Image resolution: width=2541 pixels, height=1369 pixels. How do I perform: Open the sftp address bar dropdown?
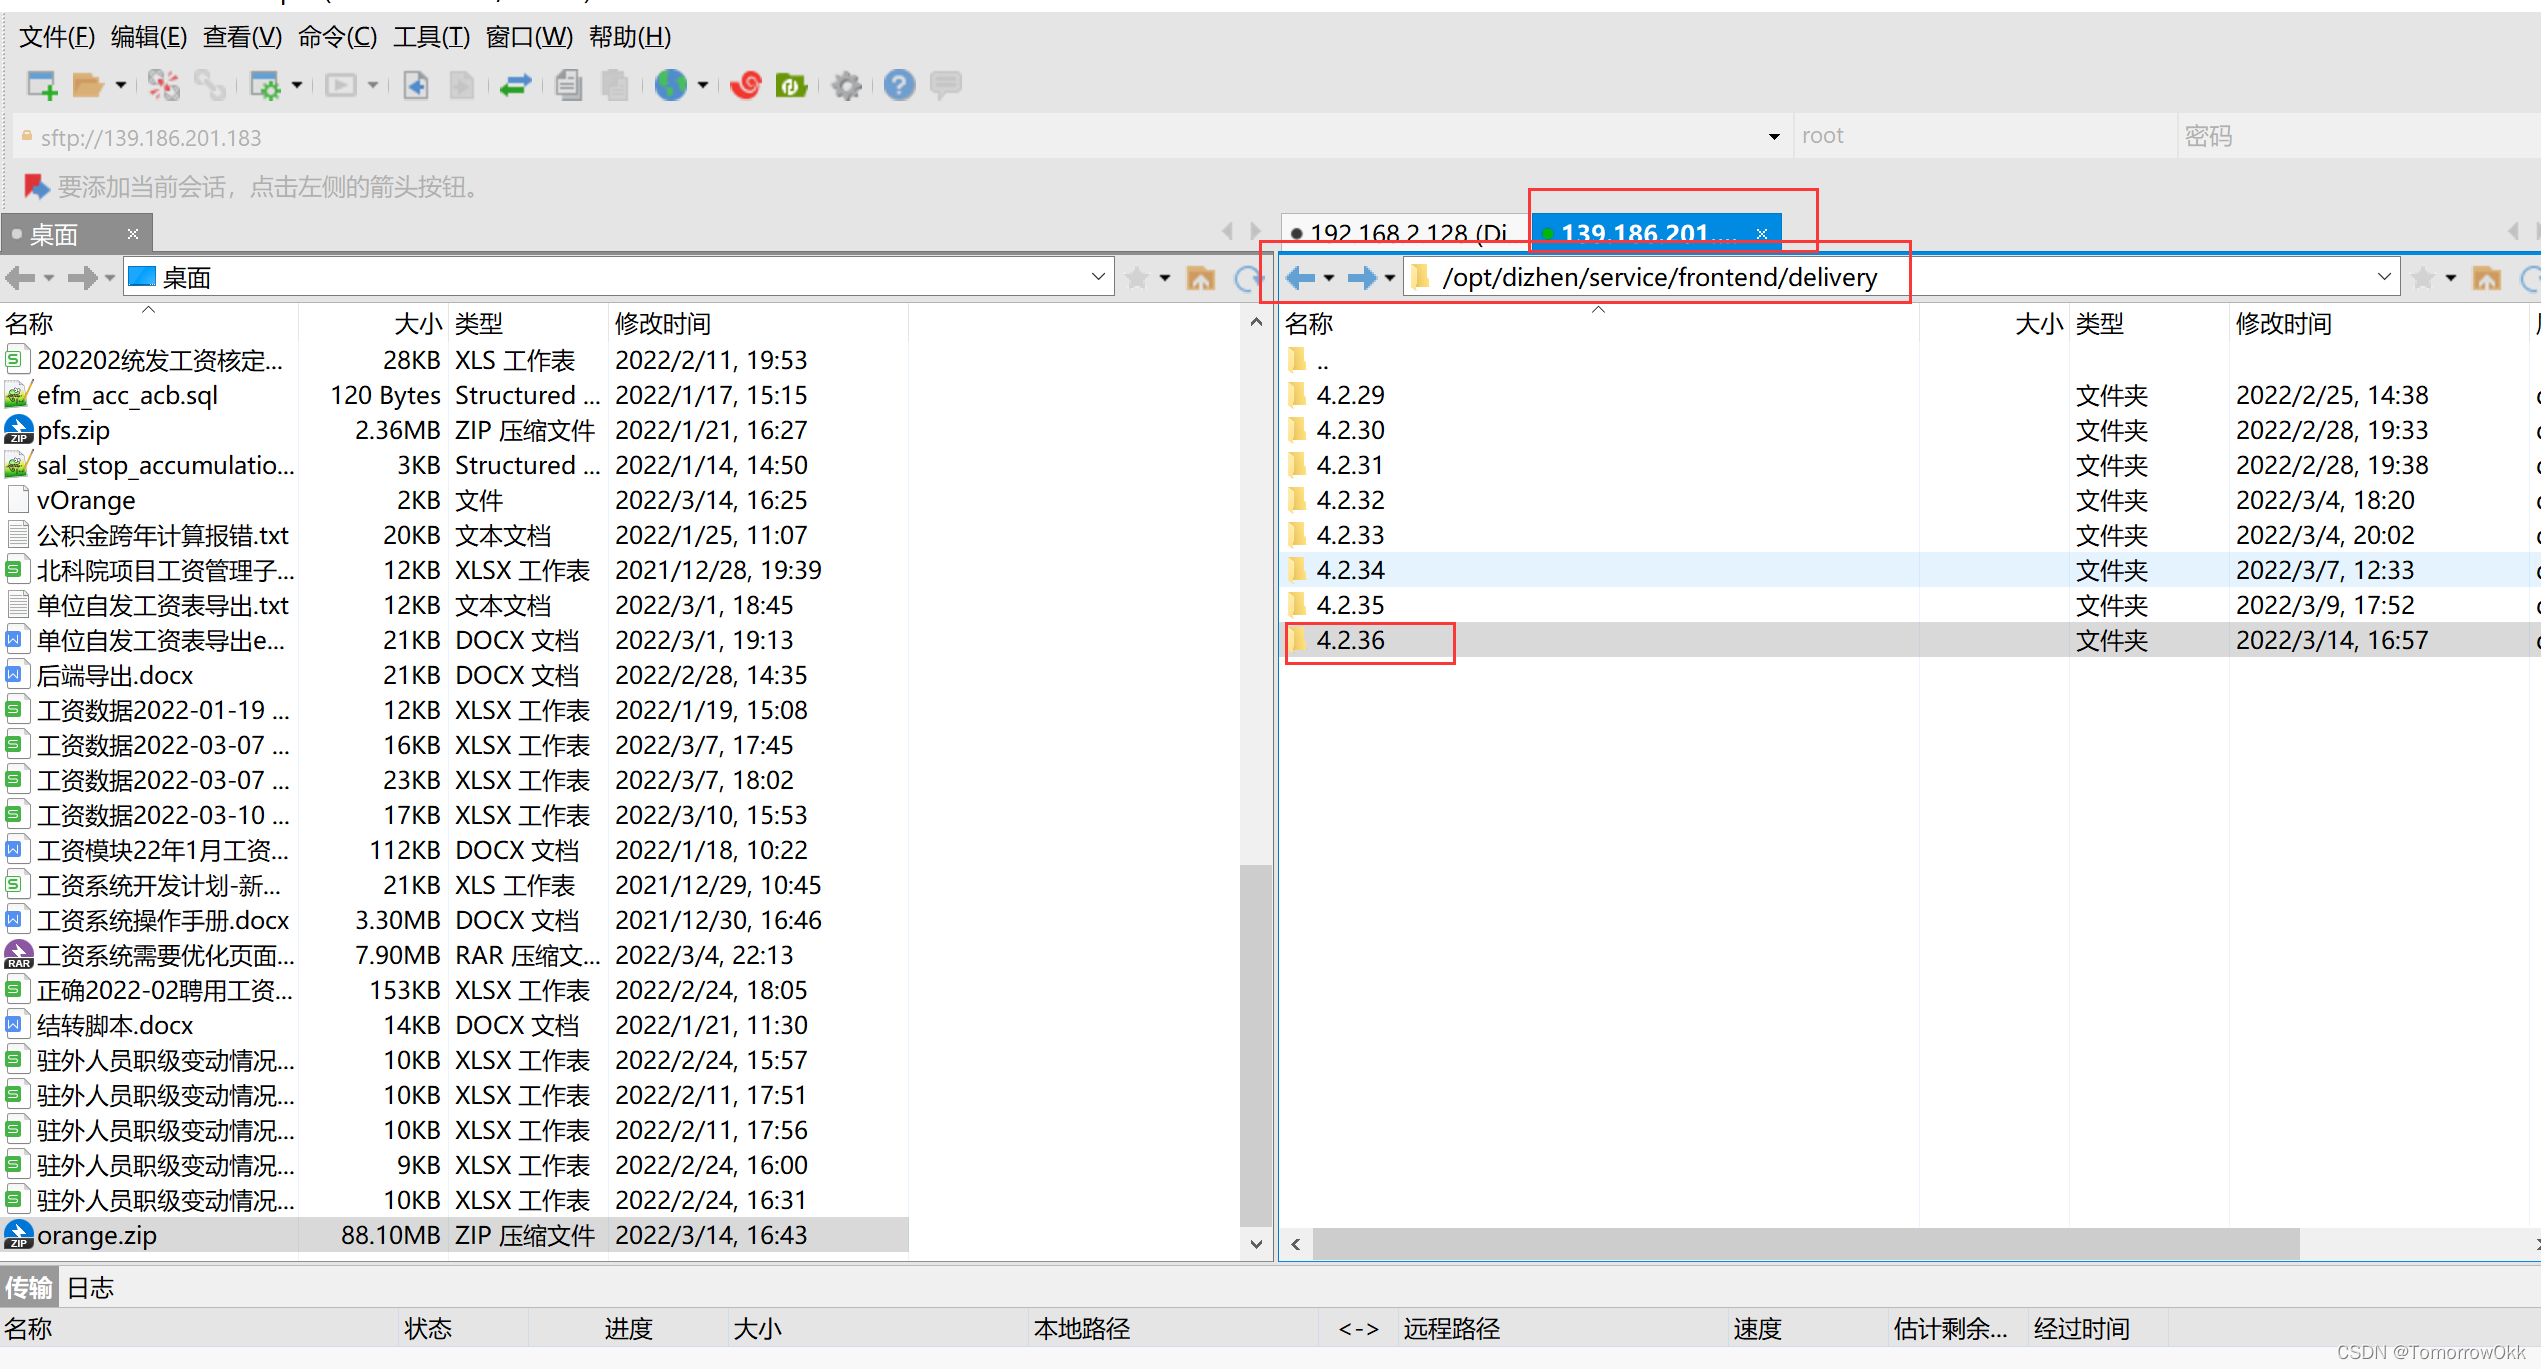[1773, 137]
